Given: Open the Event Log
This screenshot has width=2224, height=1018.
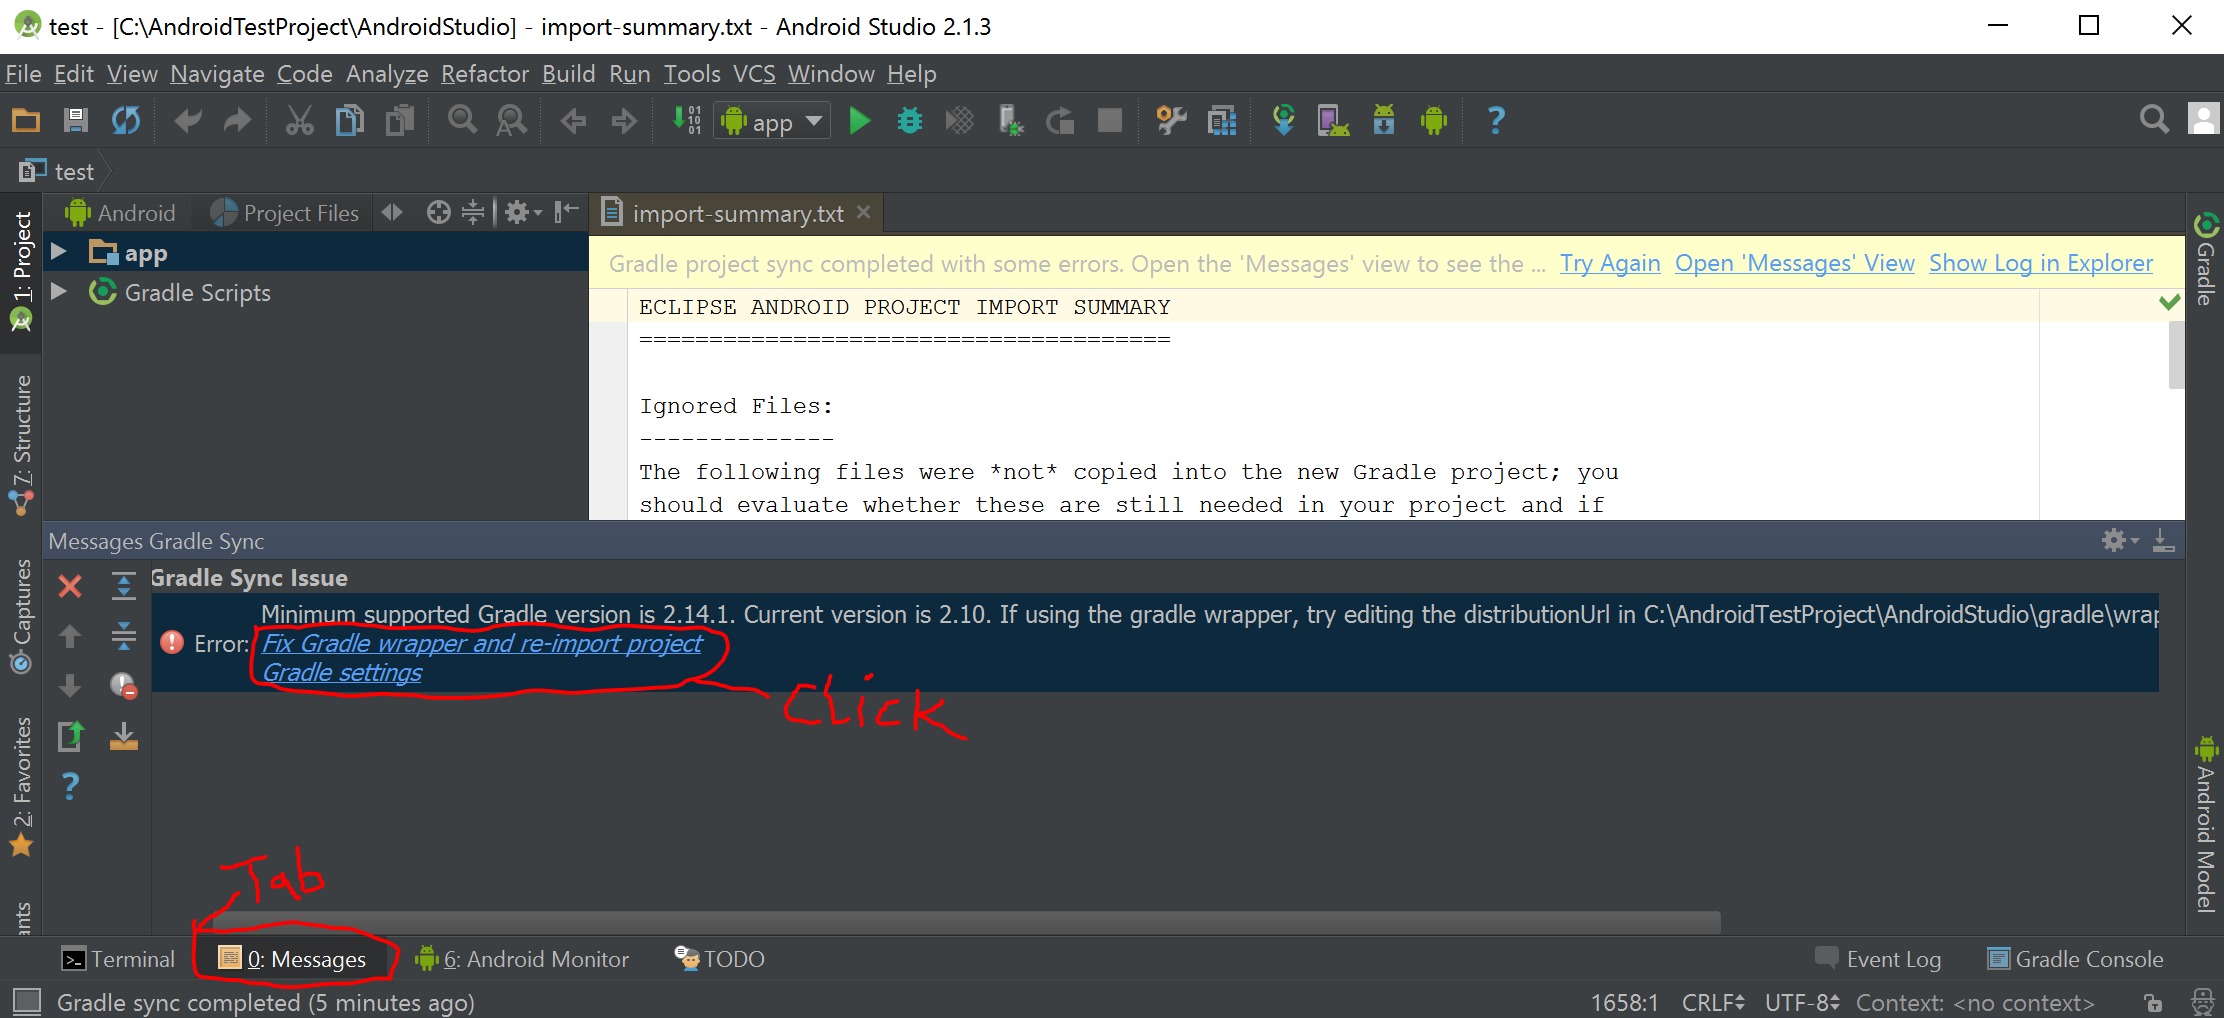Looking at the screenshot, I should (1878, 959).
